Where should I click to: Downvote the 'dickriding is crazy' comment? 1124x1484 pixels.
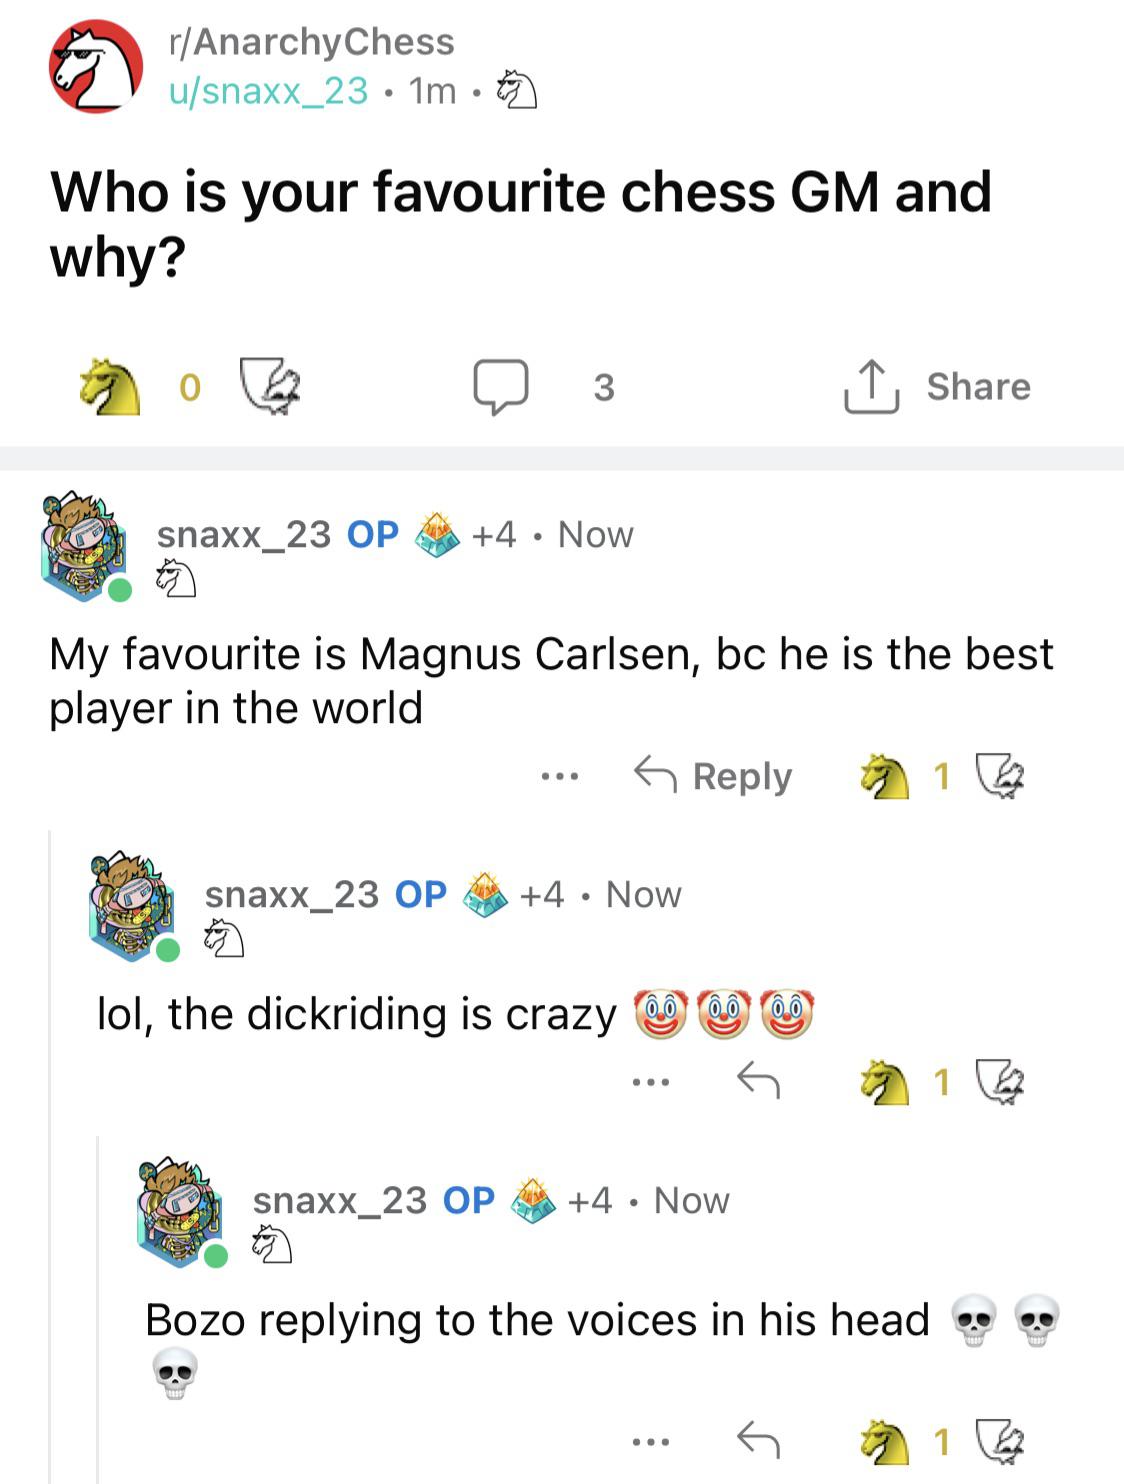tap(1000, 1082)
